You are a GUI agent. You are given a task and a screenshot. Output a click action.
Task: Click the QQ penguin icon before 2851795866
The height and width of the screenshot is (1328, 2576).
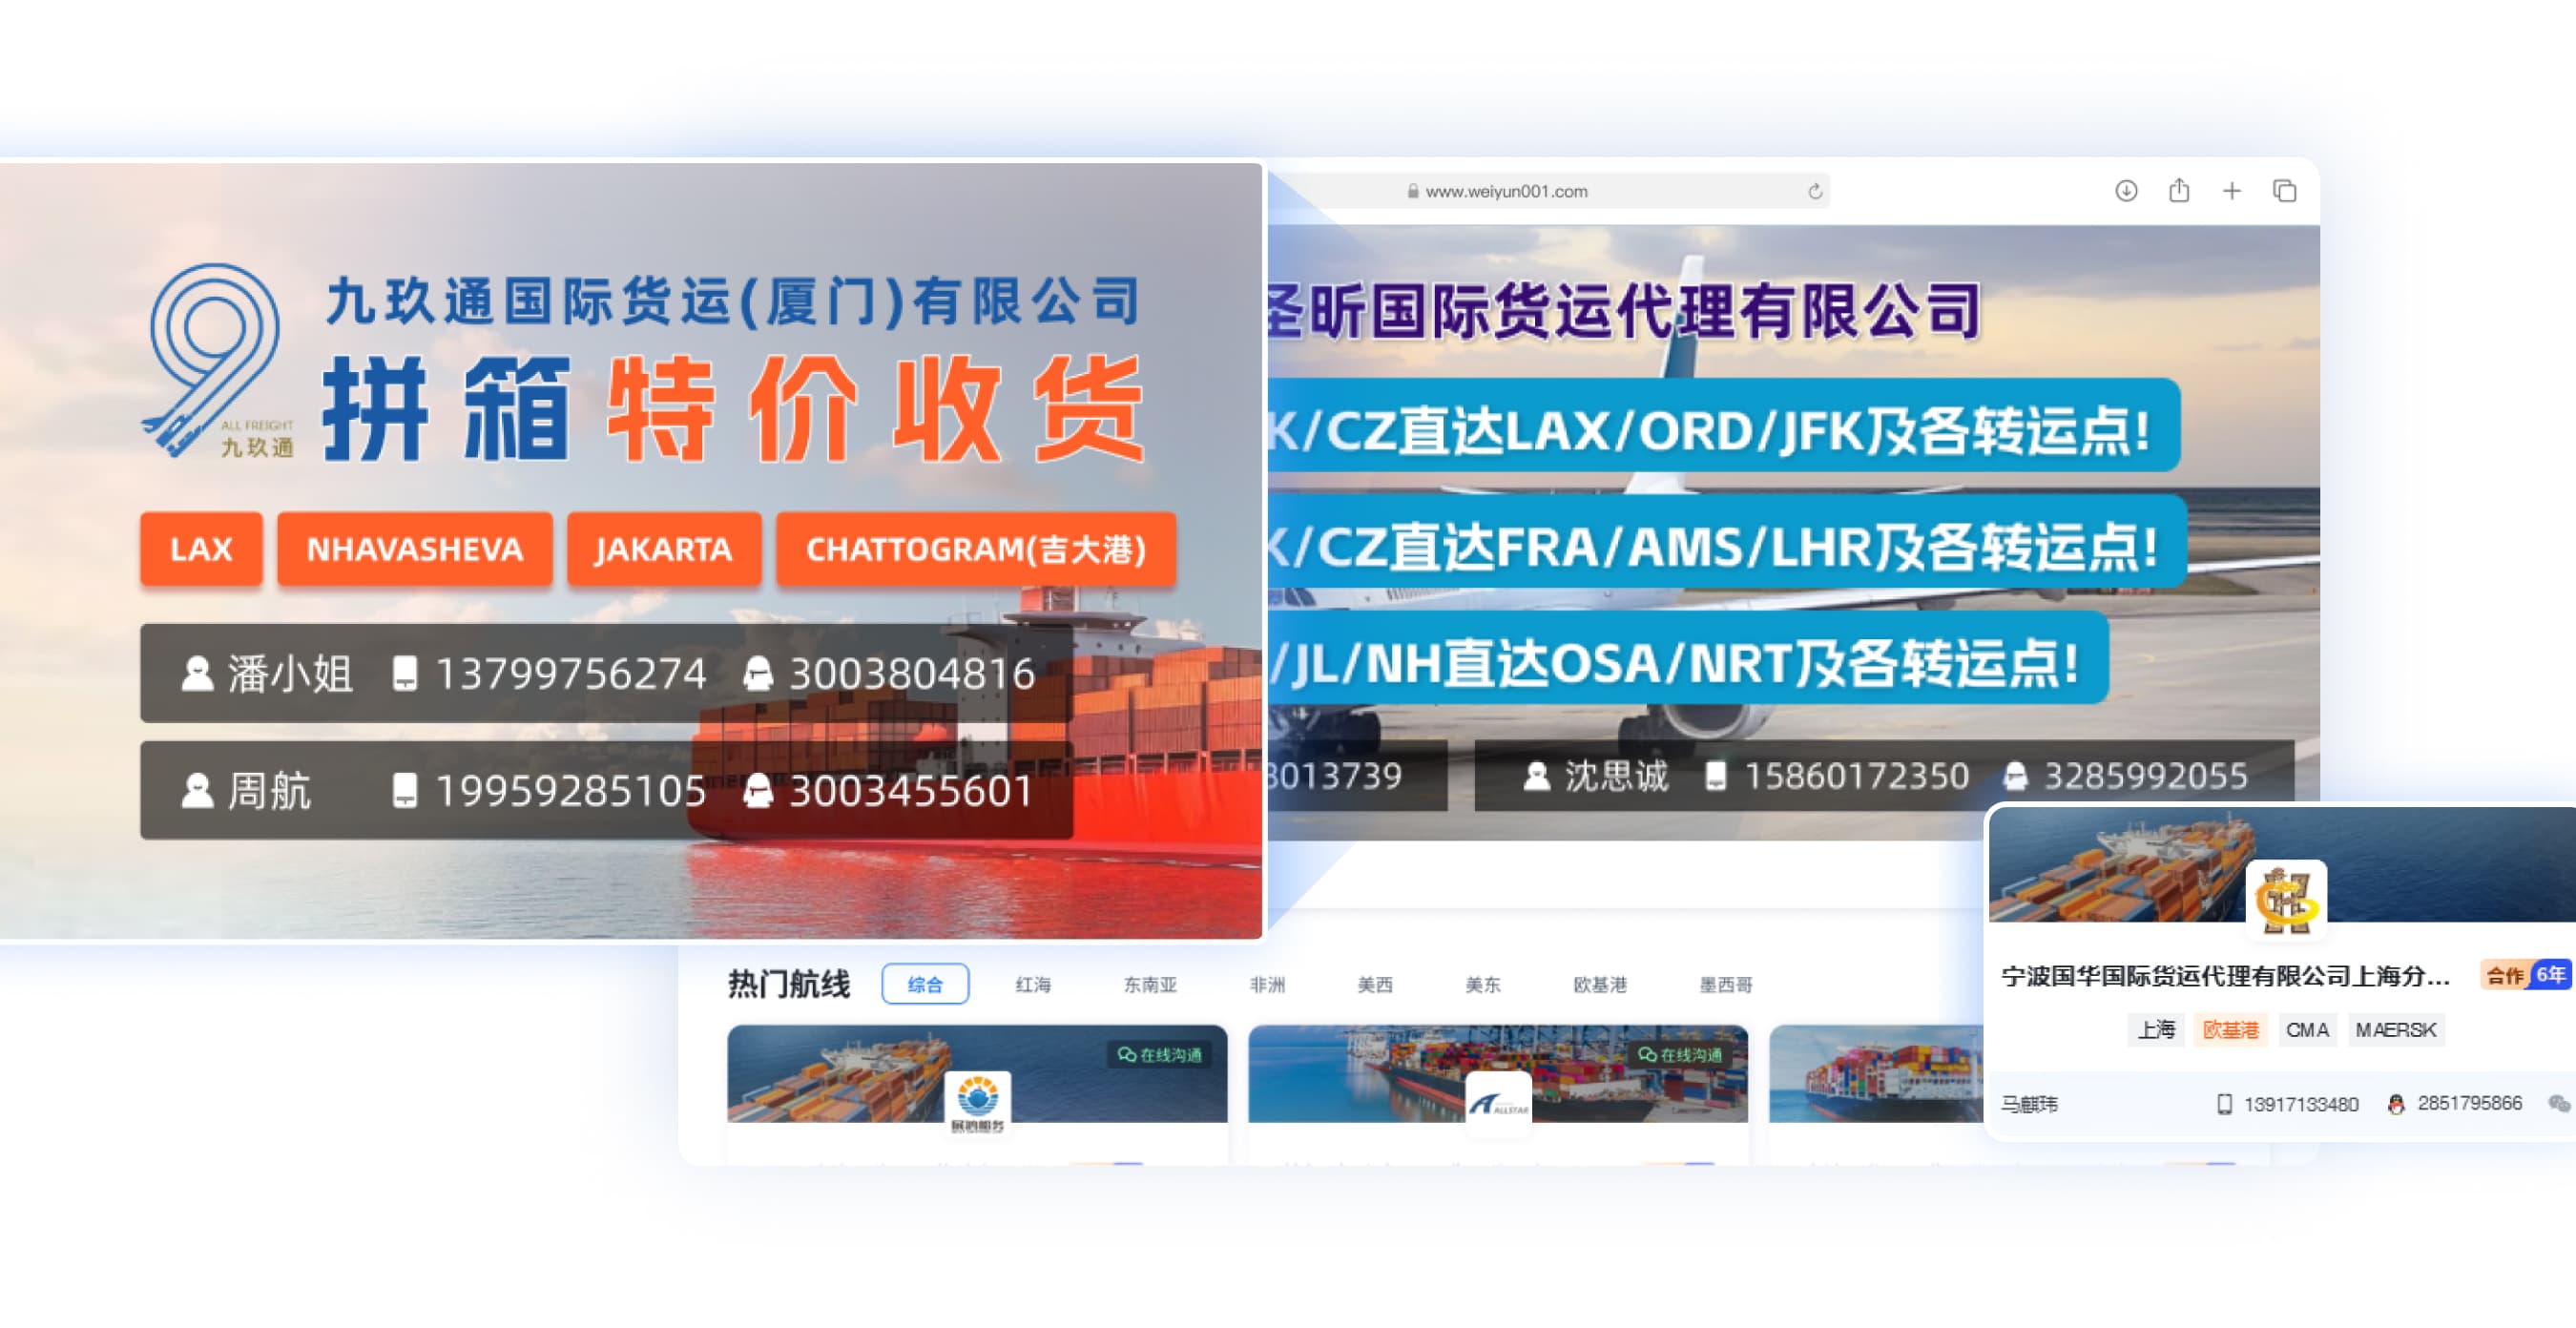click(2396, 1104)
